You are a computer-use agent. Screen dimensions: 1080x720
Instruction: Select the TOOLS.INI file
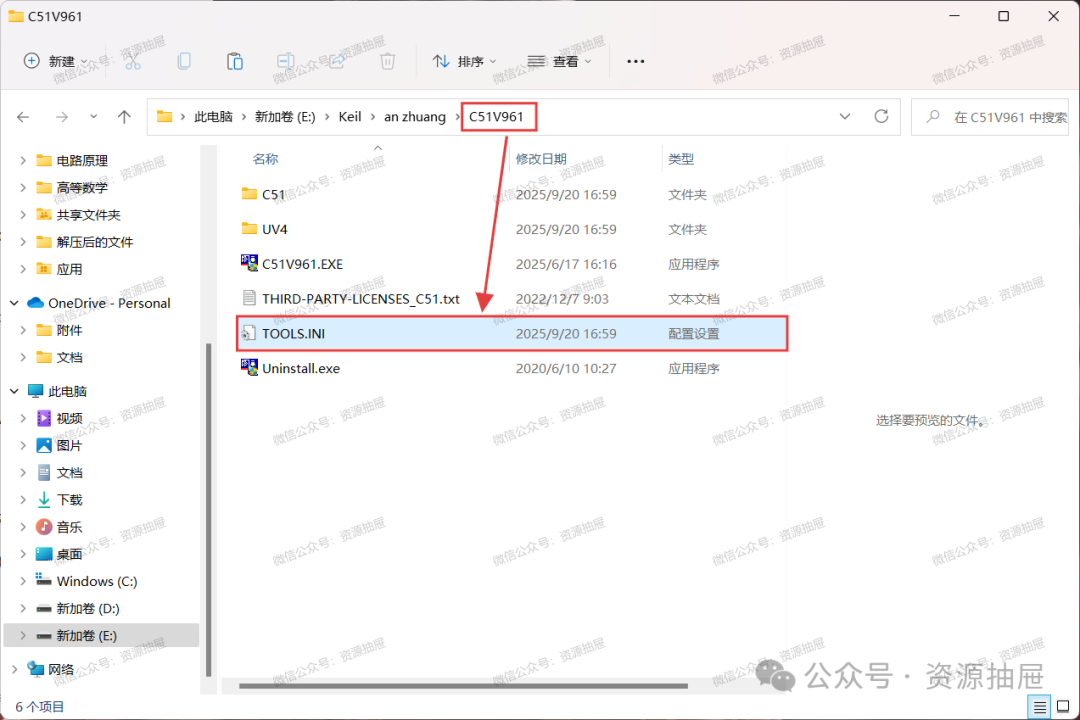click(512, 333)
